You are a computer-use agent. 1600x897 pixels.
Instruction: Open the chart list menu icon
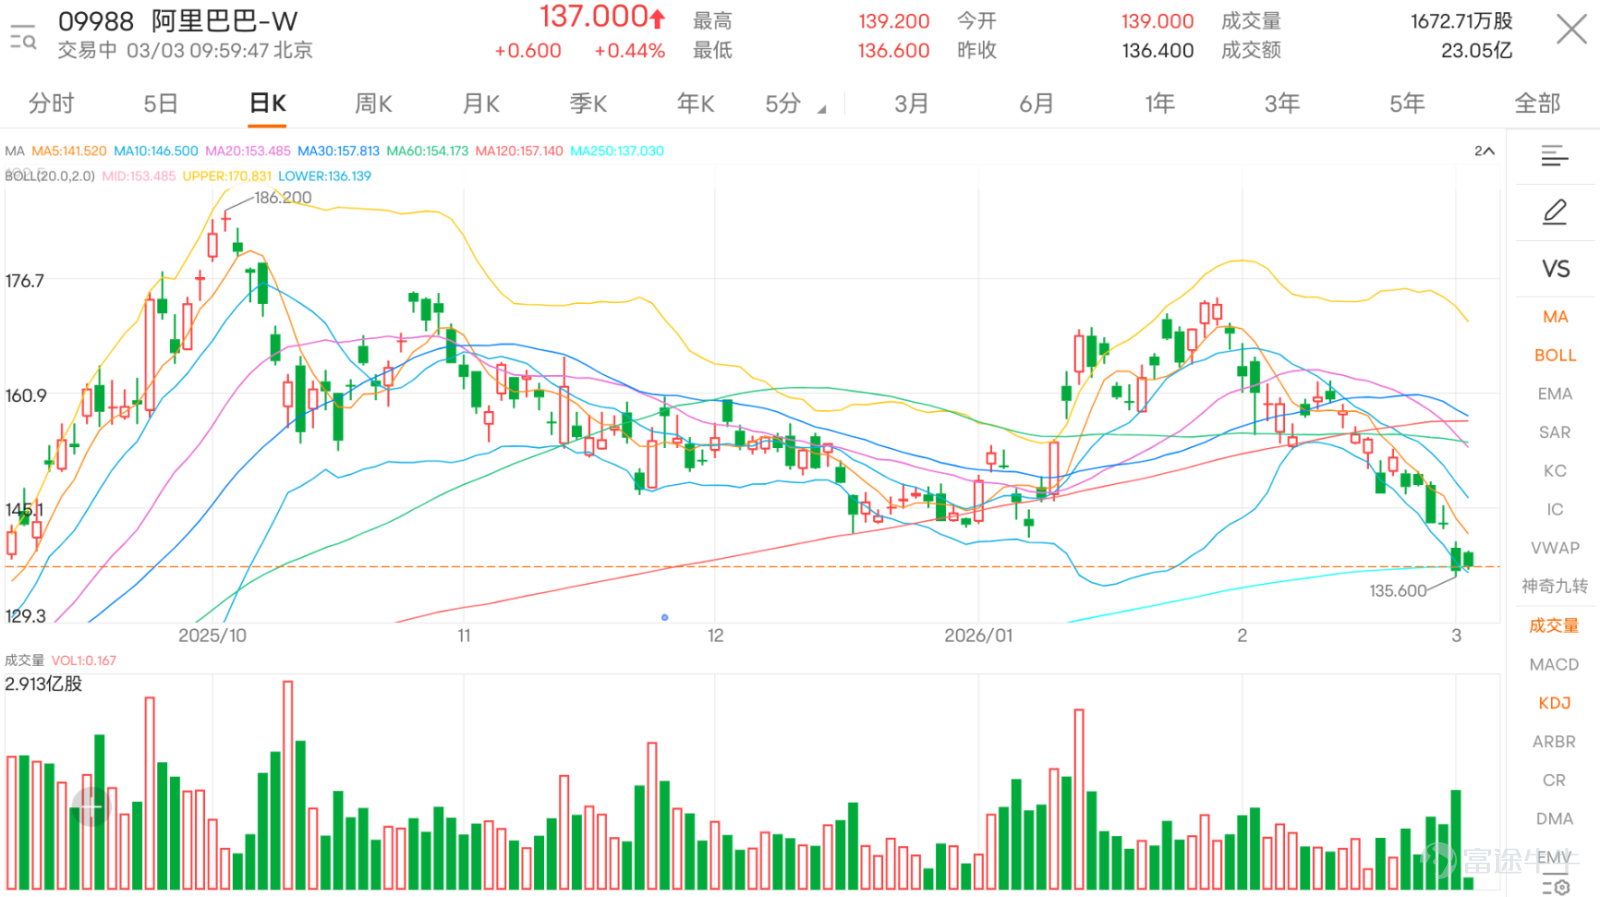[x=1554, y=156]
